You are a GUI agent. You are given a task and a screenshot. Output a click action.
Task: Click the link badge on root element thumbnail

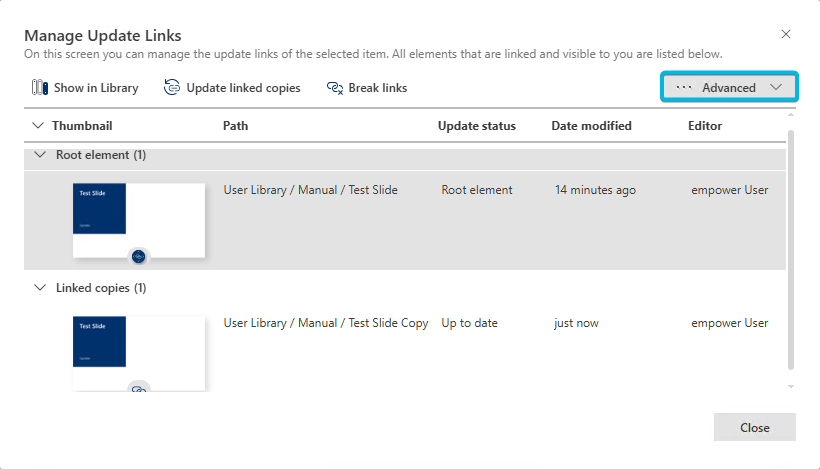[x=139, y=257]
